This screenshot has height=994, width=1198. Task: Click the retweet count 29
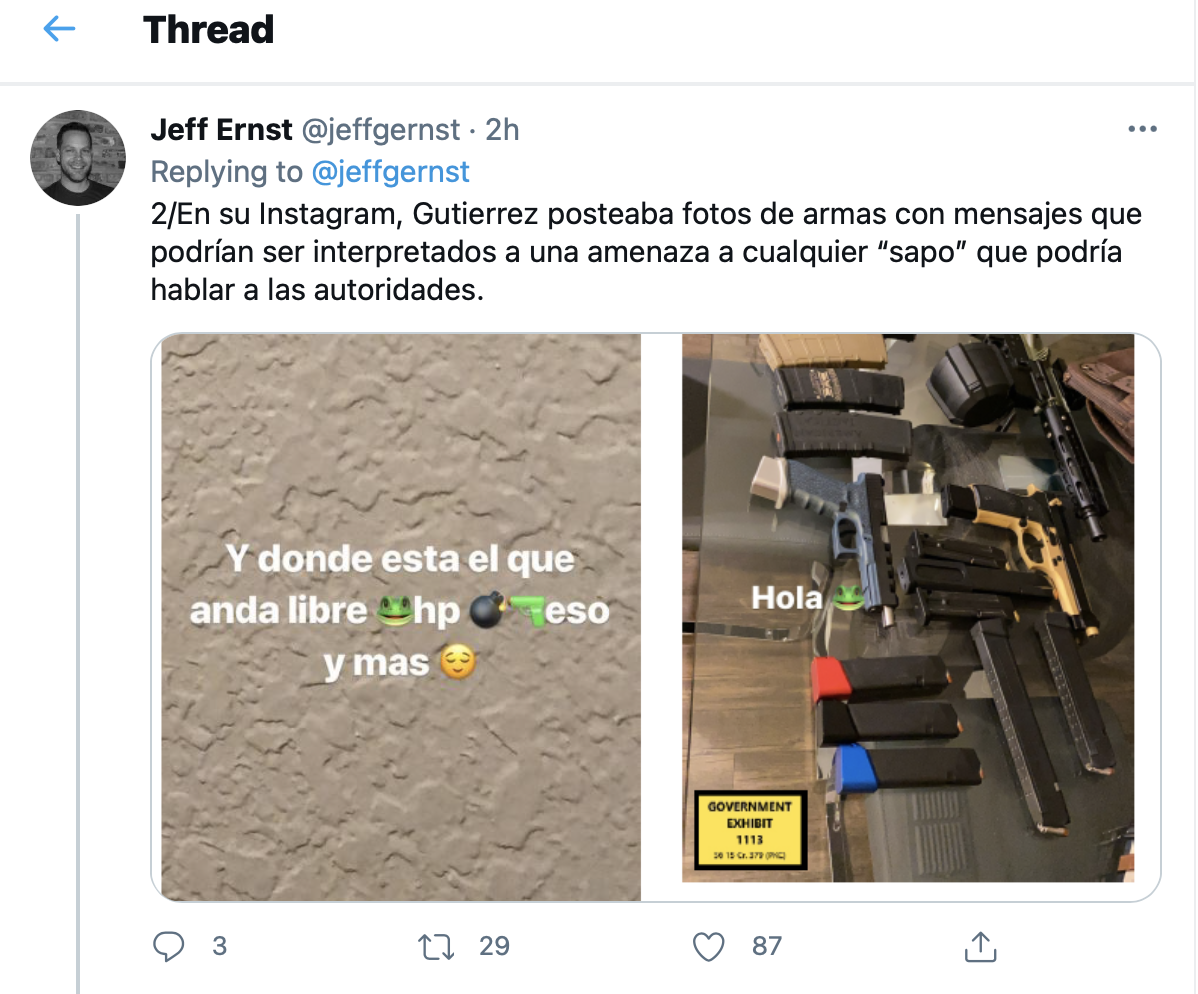coord(494,946)
